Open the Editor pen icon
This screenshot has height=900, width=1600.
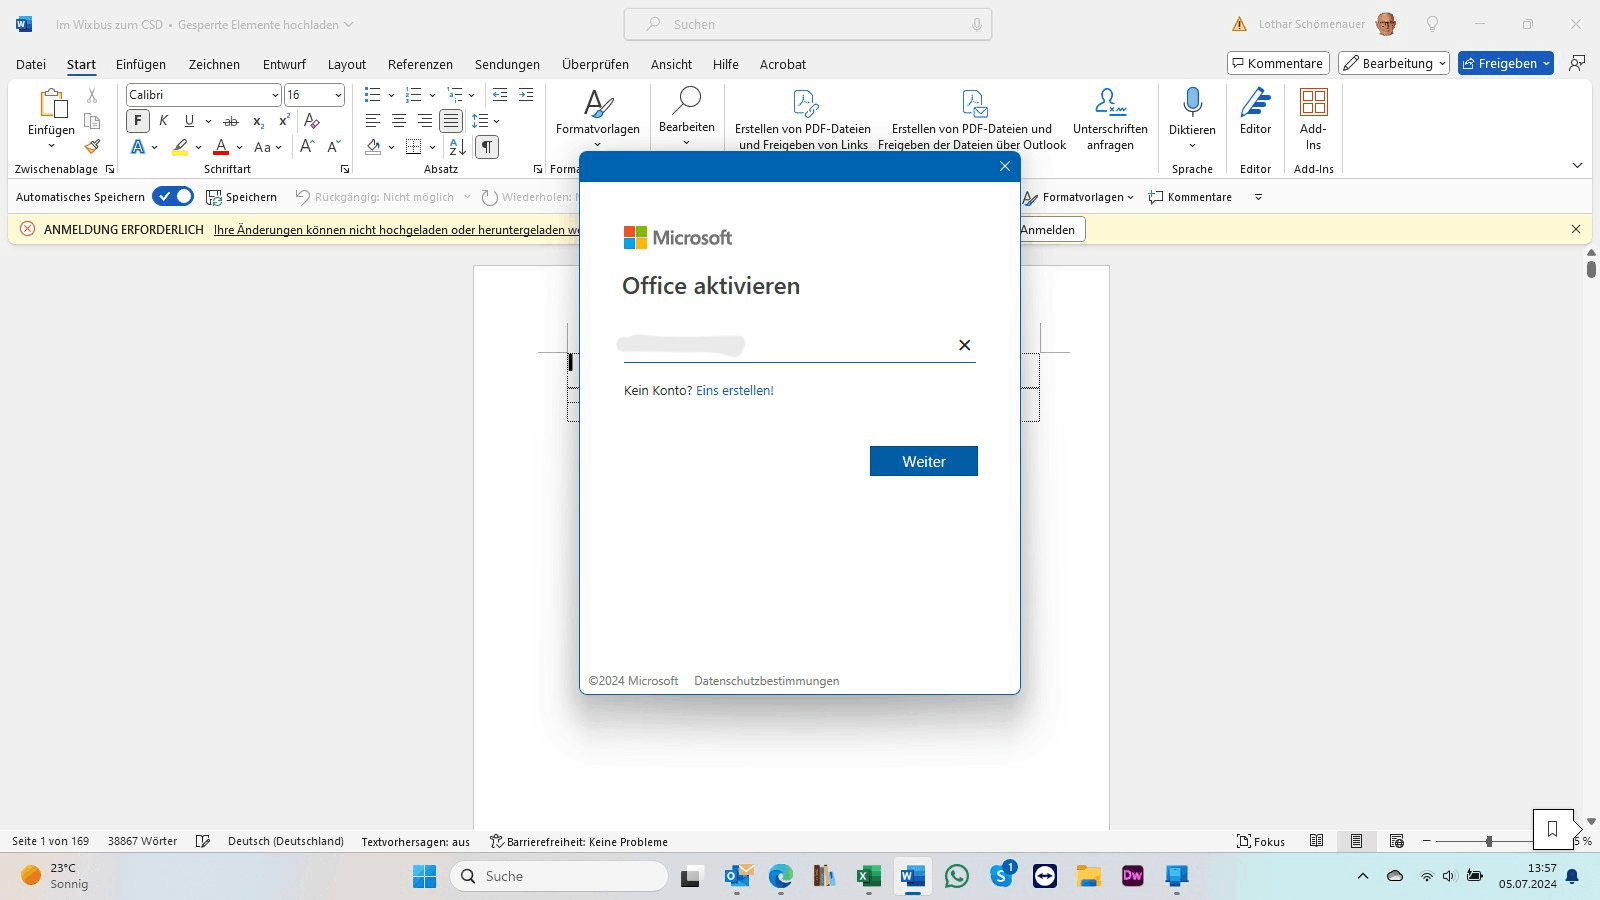coord(1256,102)
